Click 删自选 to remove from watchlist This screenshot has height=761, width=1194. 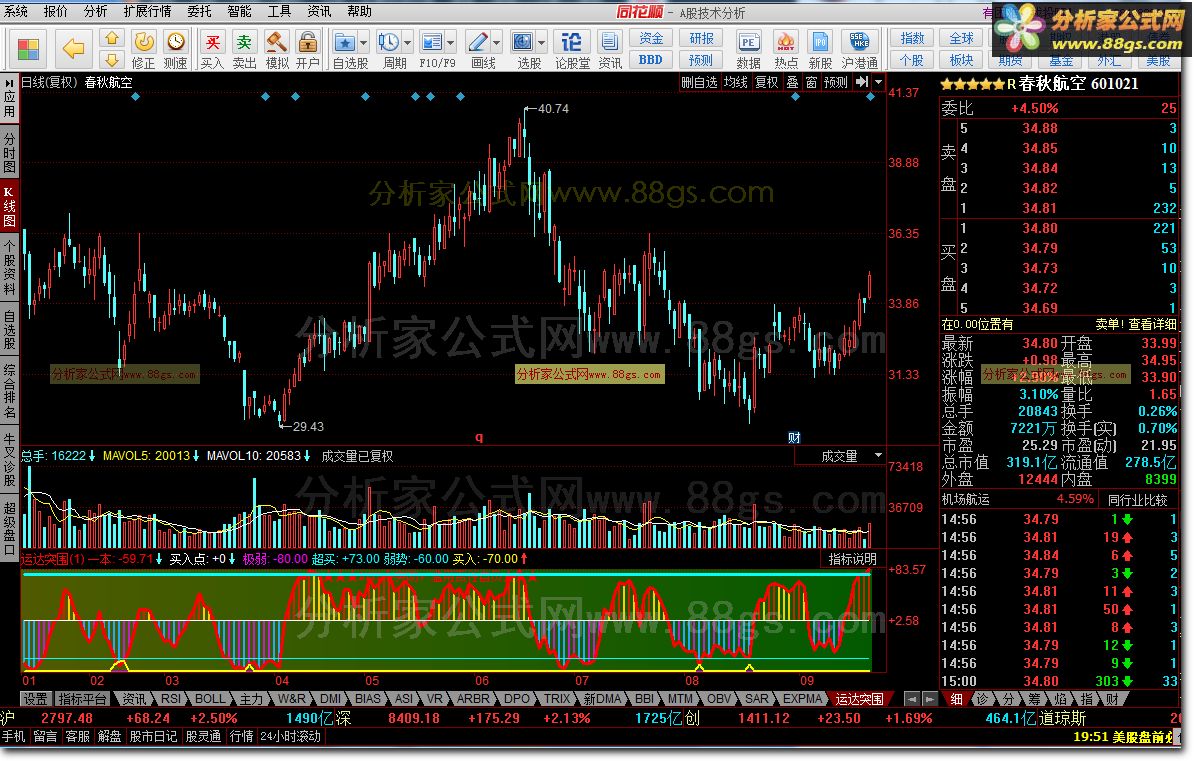(699, 82)
